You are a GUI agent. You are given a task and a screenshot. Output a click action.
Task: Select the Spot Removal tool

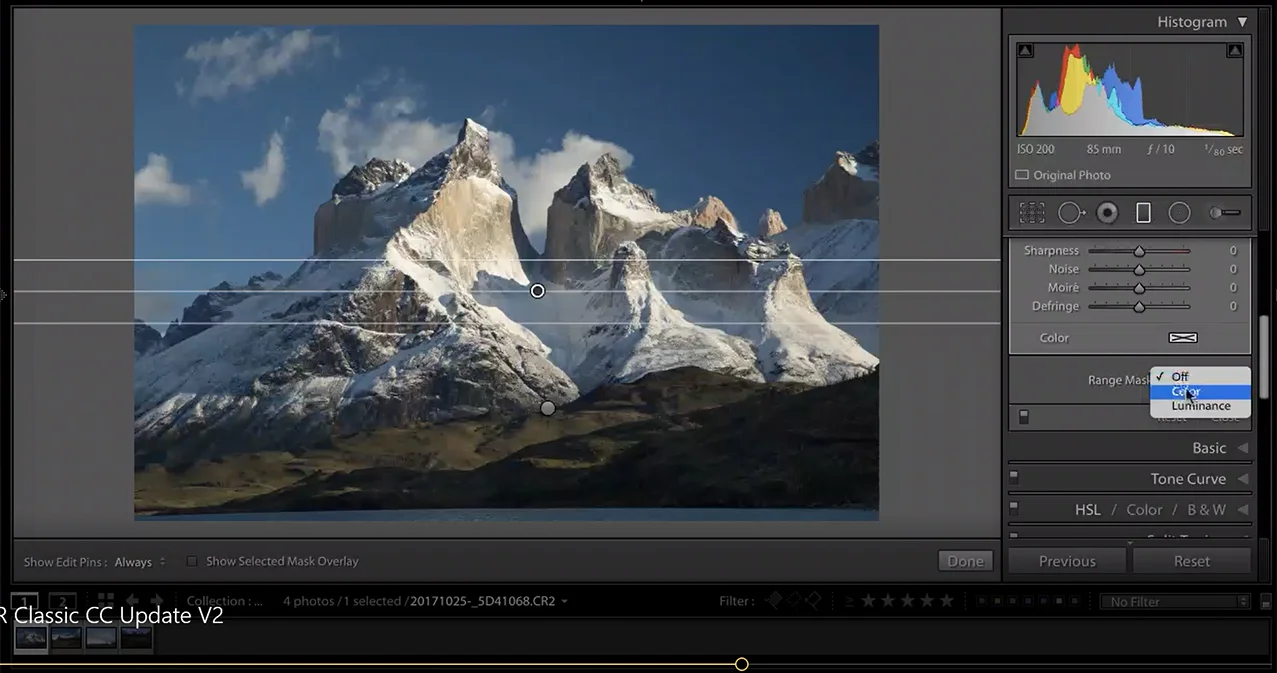1071,213
